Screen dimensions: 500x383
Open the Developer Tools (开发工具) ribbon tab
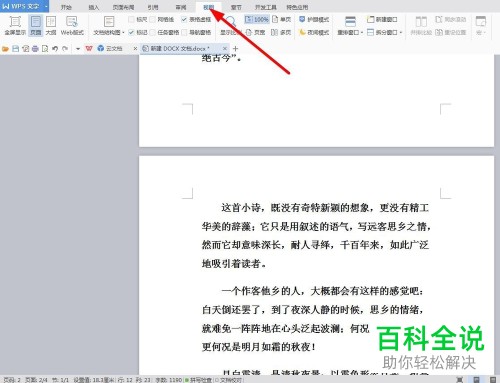(265, 7)
